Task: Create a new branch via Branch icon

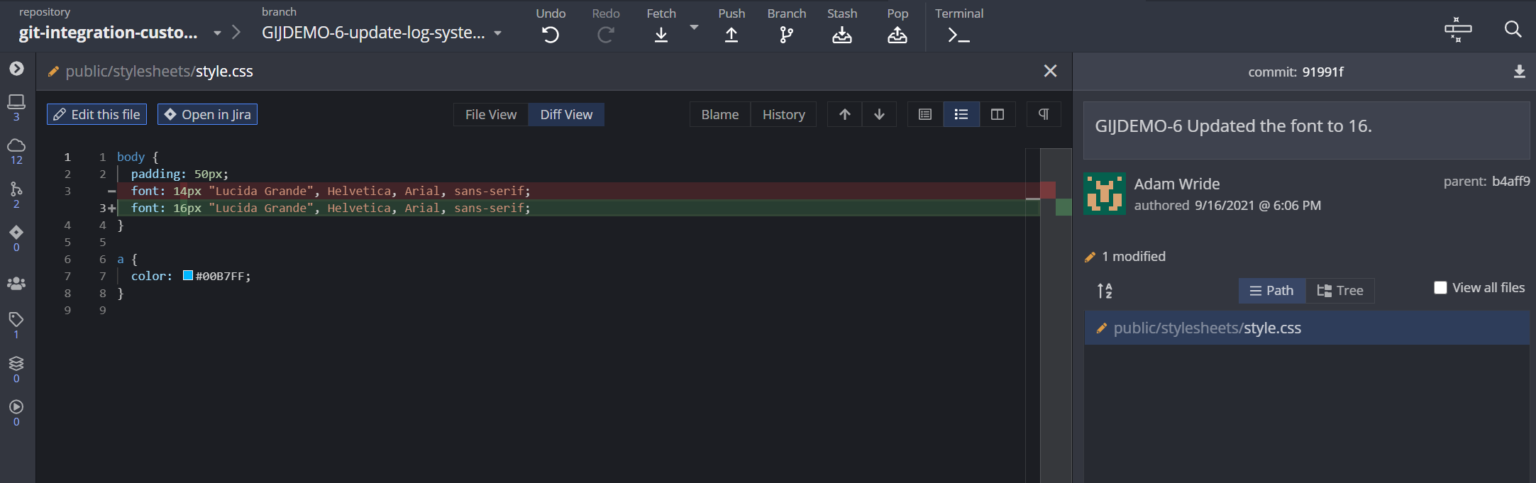Action: [786, 35]
